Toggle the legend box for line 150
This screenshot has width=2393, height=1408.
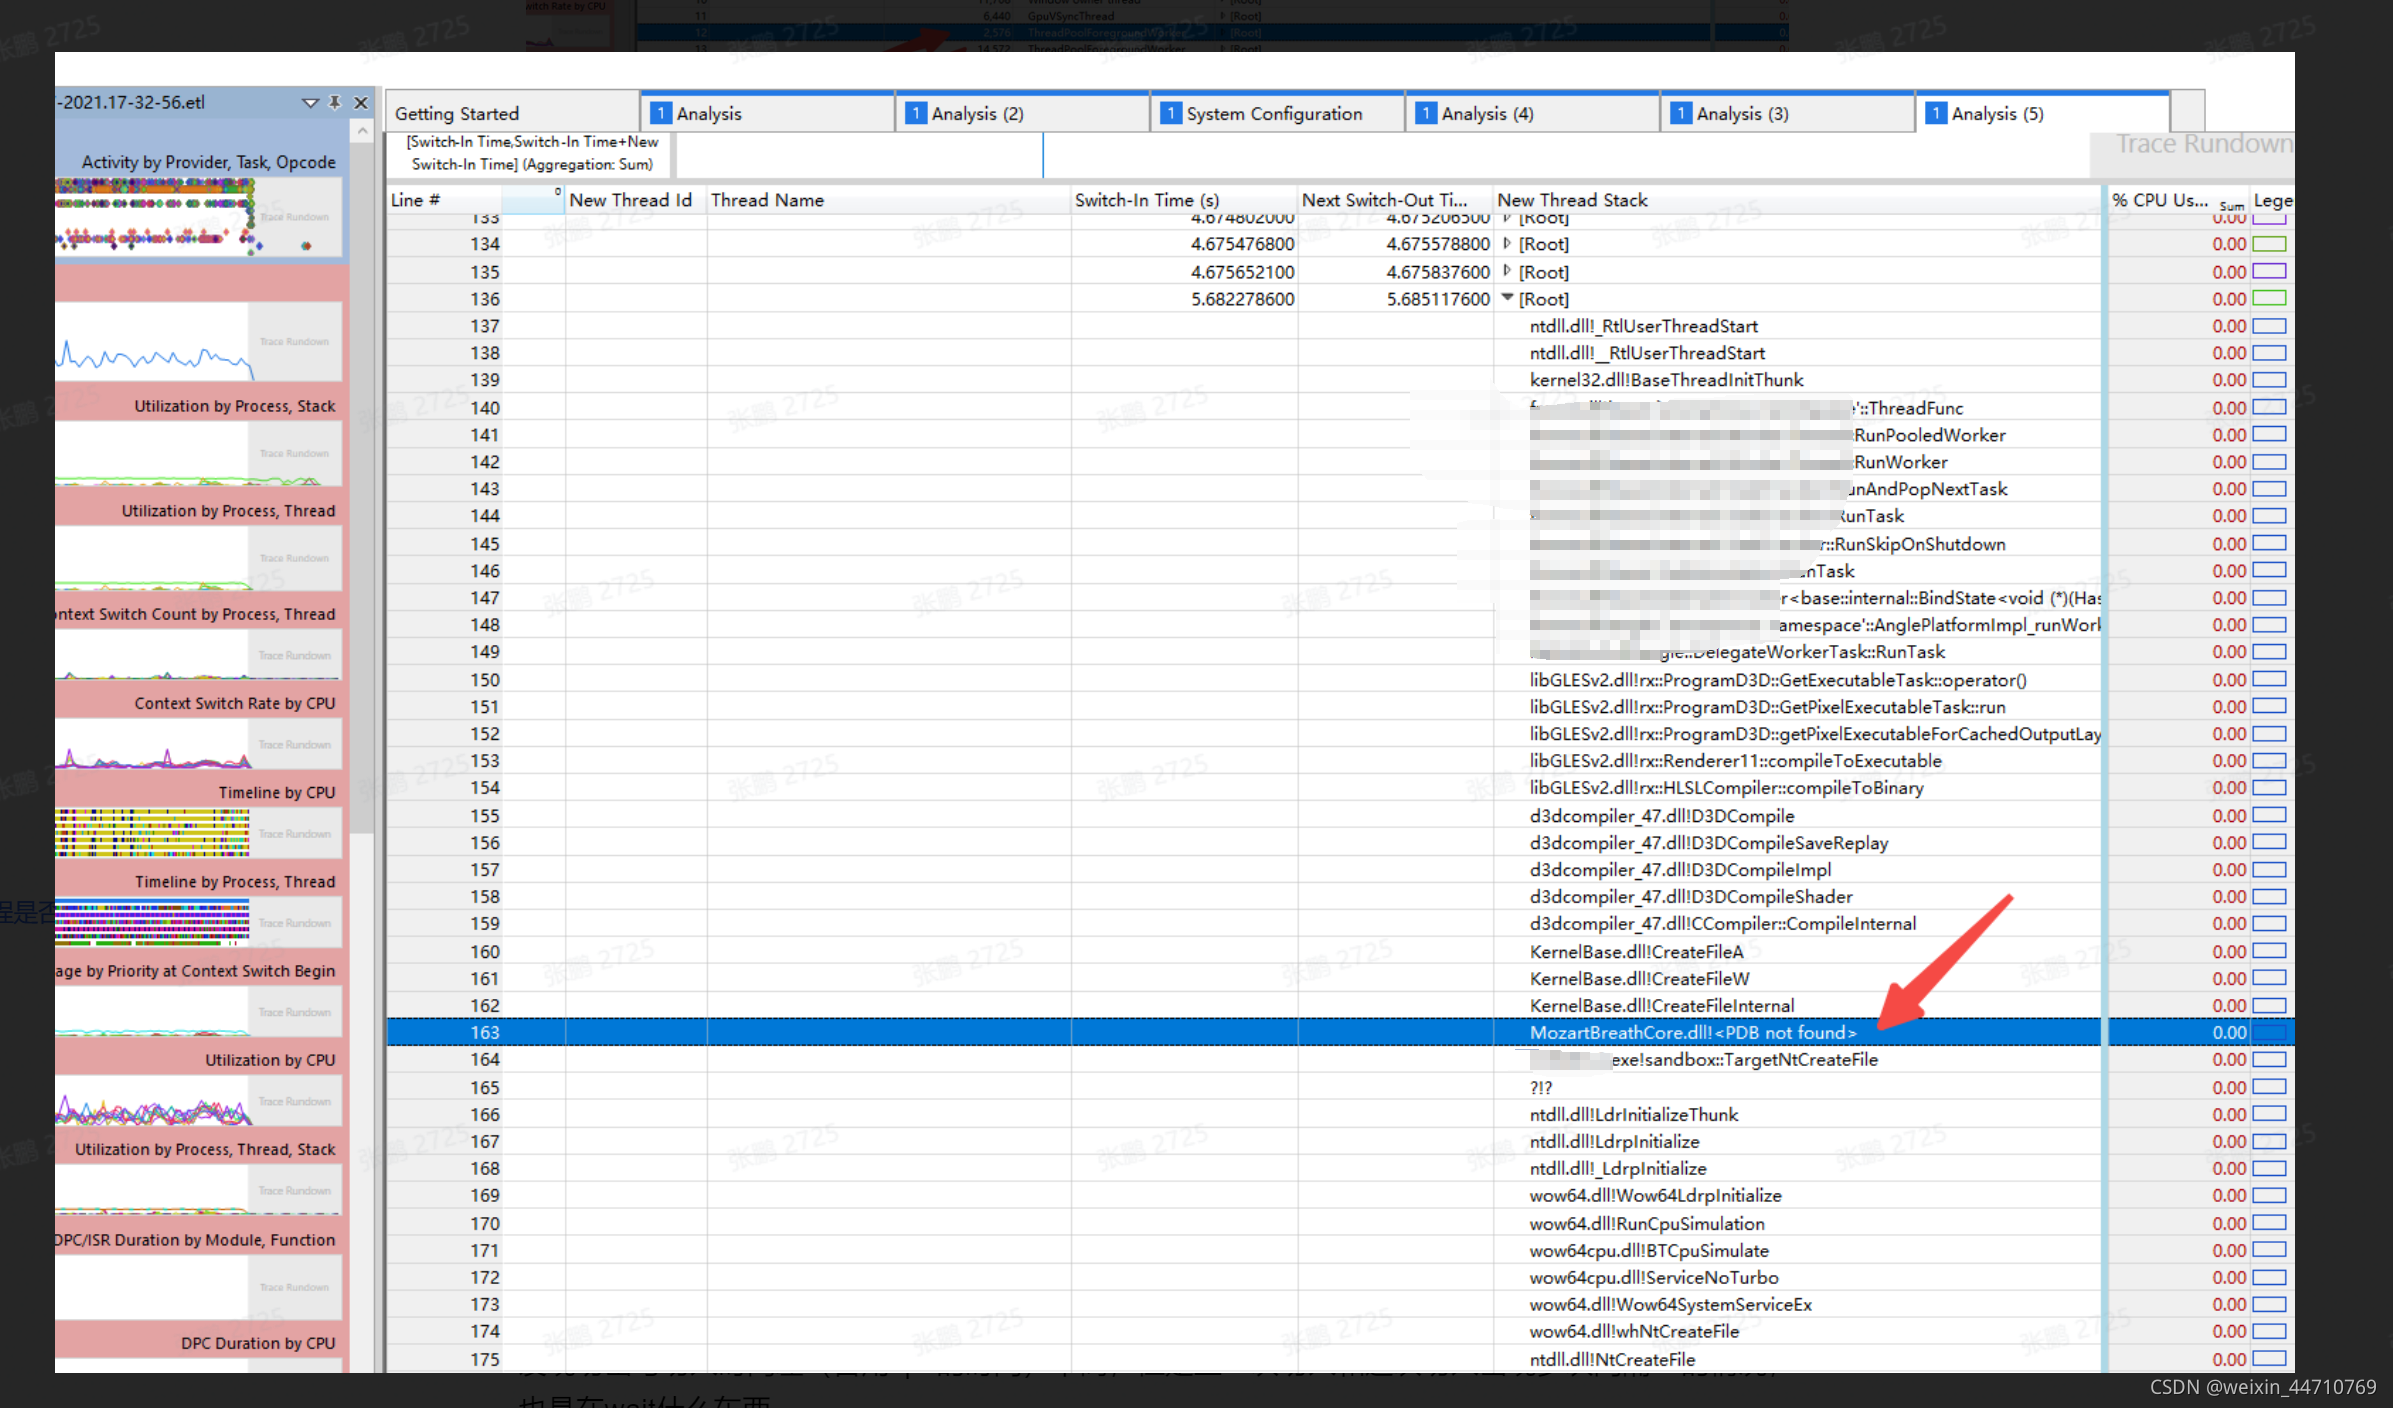[x=2270, y=679]
